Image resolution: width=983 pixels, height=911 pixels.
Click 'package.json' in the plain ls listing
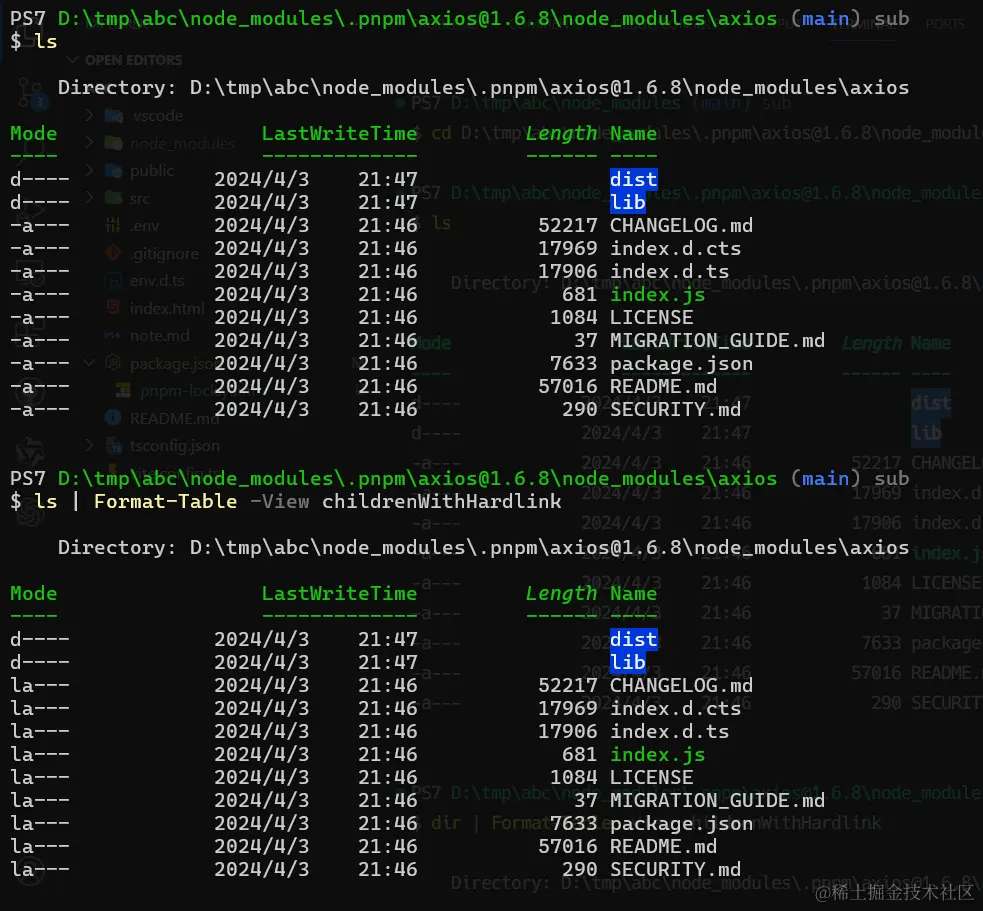click(681, 363)
